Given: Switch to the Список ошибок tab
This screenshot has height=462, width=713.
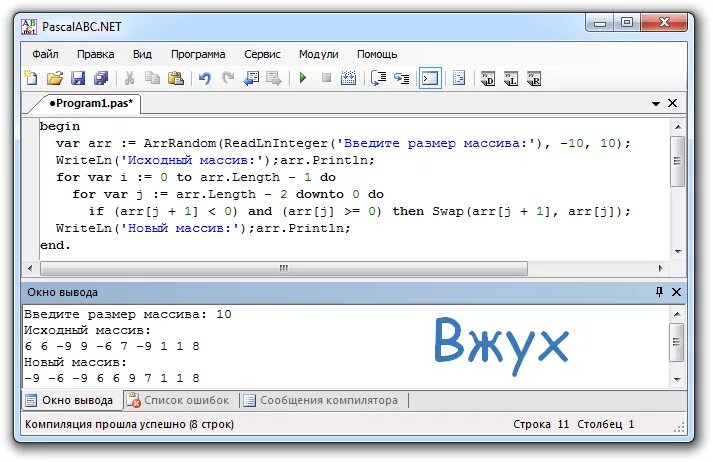Looking at the screenshot, I should 179,400.
